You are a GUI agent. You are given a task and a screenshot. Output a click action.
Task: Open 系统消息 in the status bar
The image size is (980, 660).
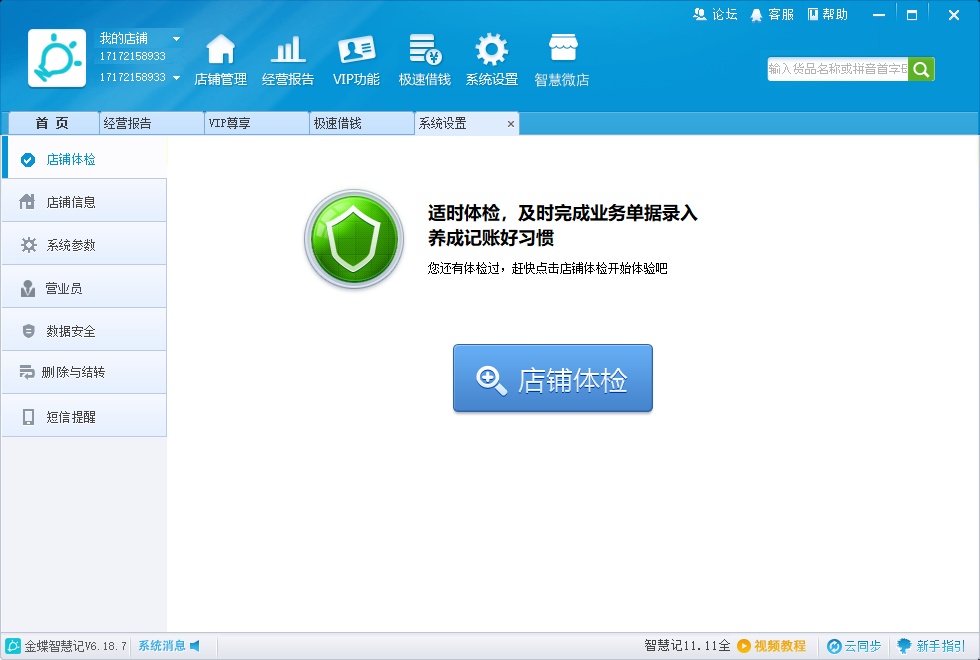tap(162, 646)
